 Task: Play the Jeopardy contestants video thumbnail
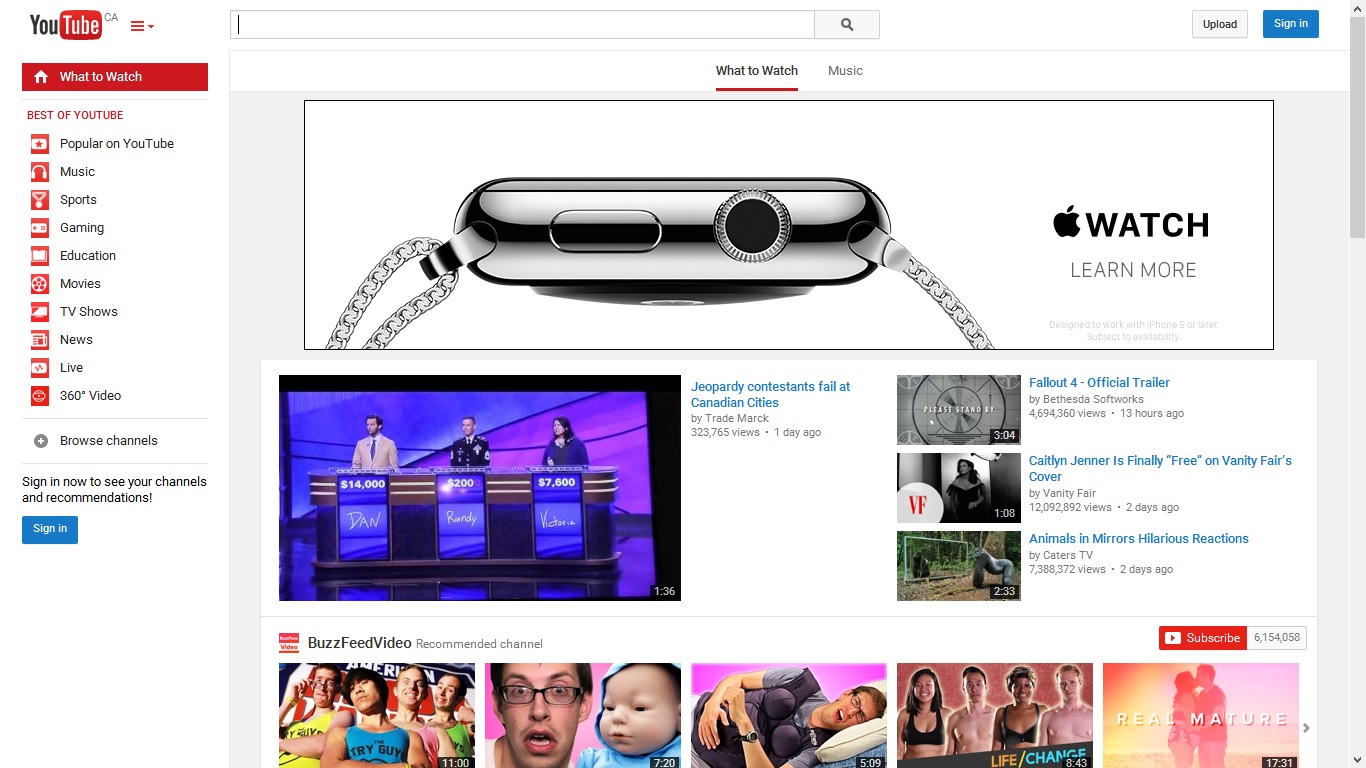tap(480, 488)
